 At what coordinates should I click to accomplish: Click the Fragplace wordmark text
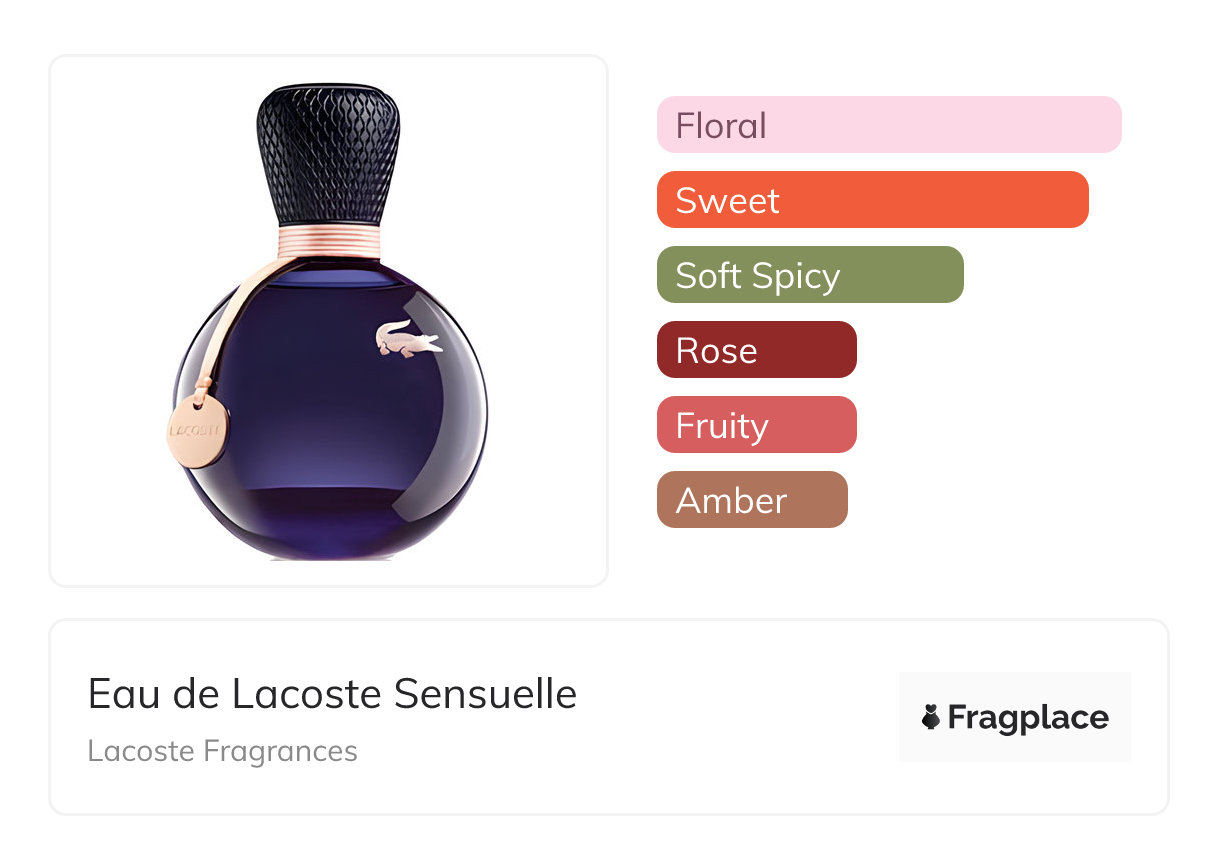pyautogui.click(x=1027, y=718)
